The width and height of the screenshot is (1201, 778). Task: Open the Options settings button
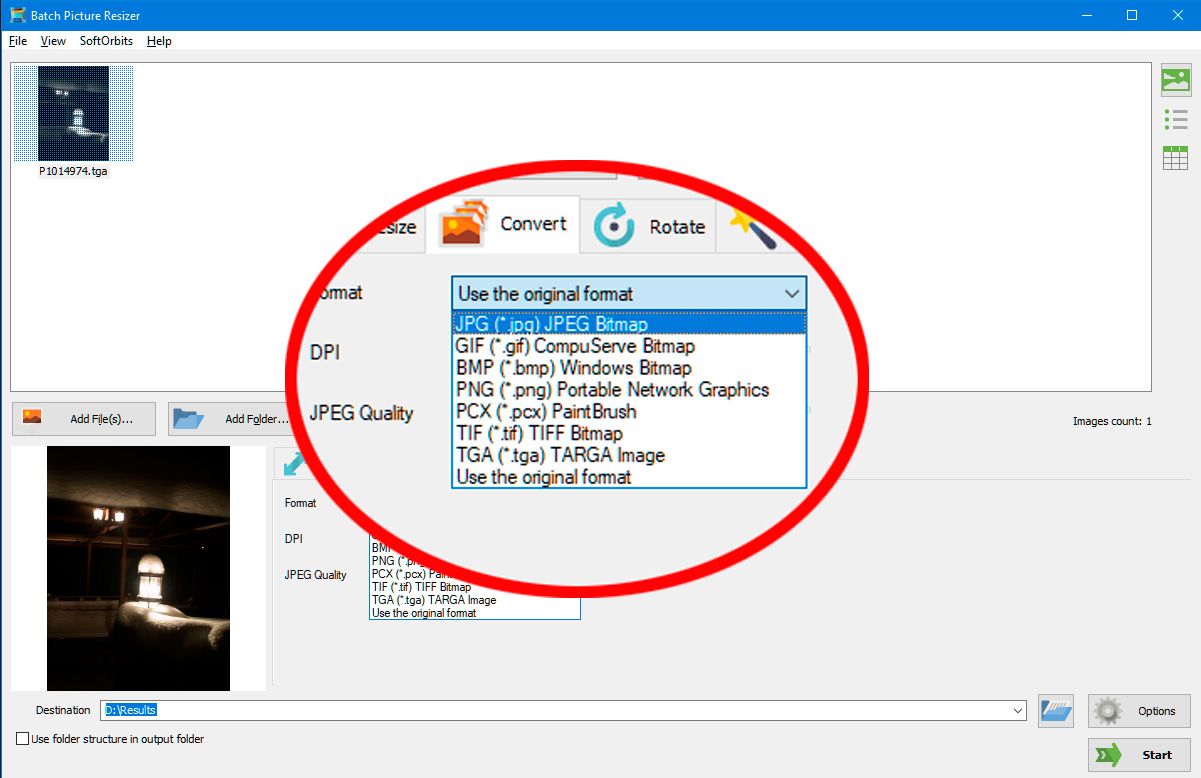point(1139,711)
